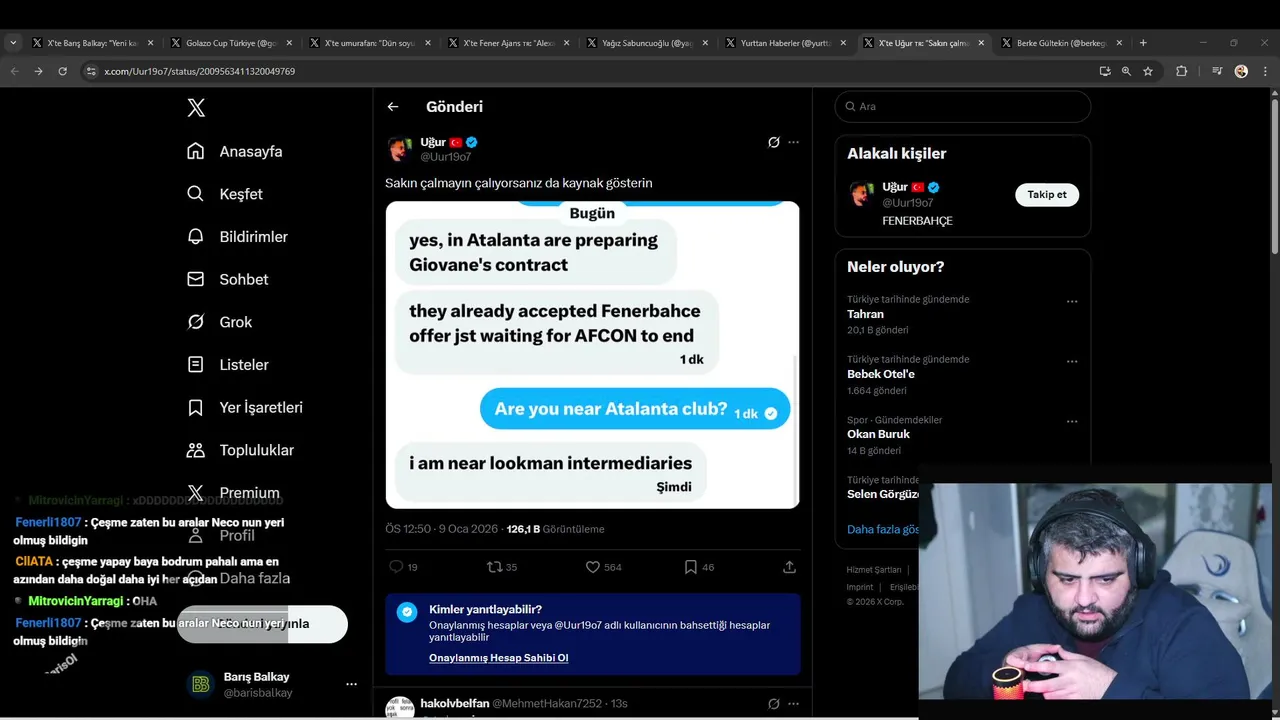This screenshot has height=720, width=1280.
Task: Switch to the Berke Gültekin tab
Action: [1062, 43]
